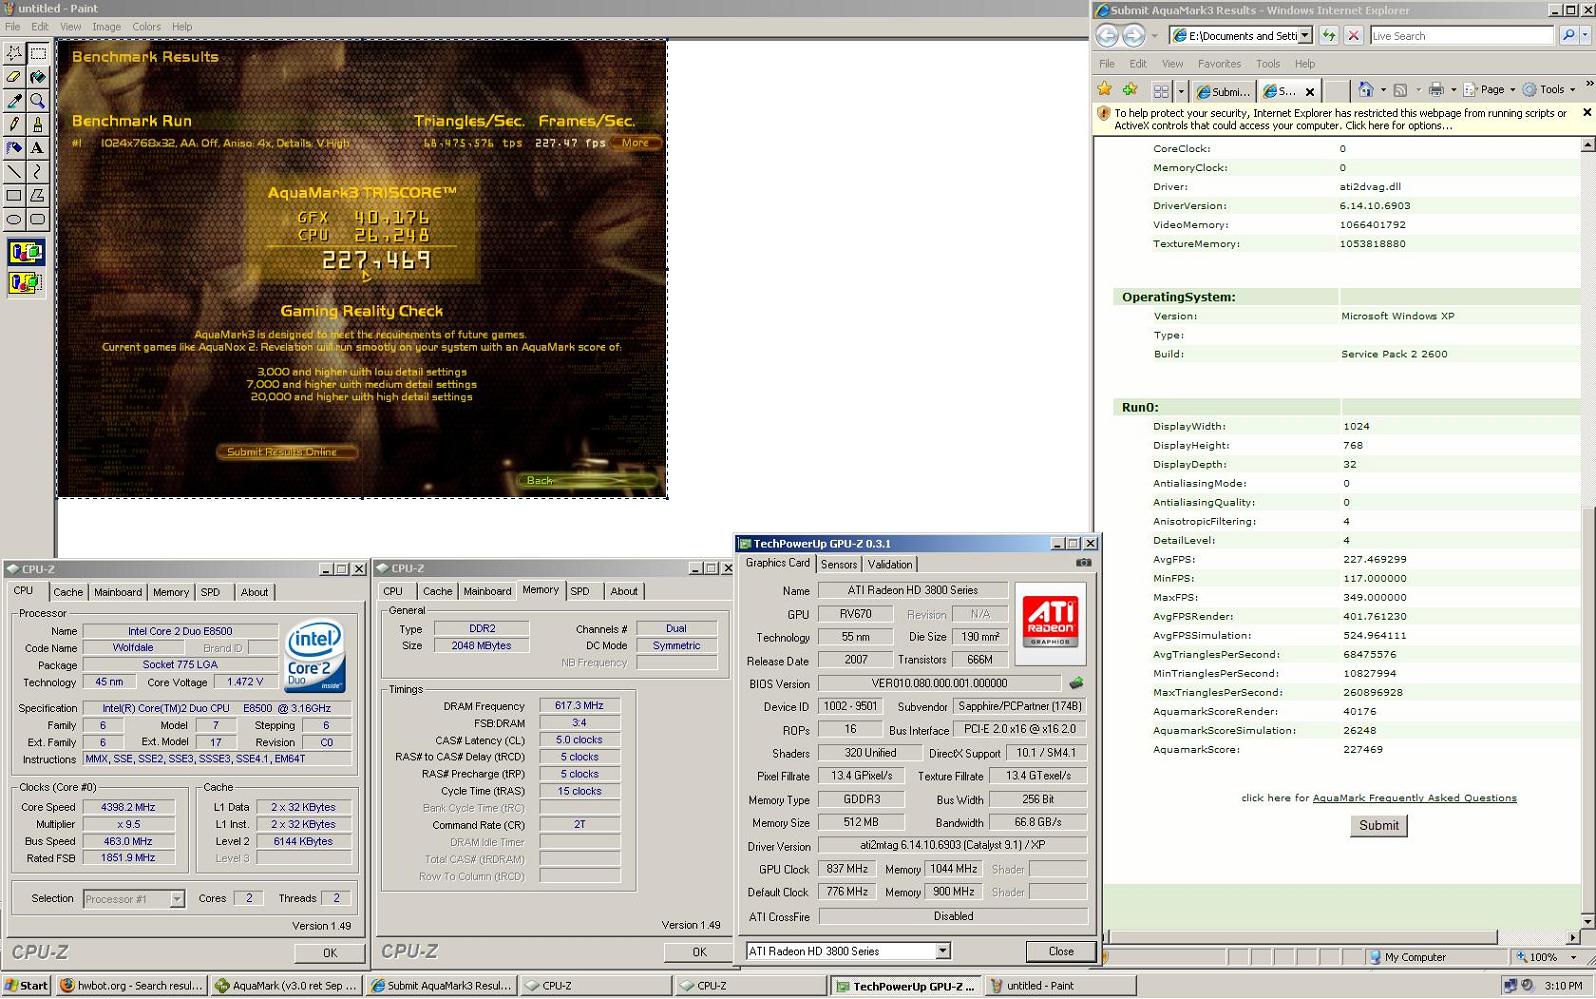
Task: Click OK in the CPU-Z processor window
Action: (330, 953)
